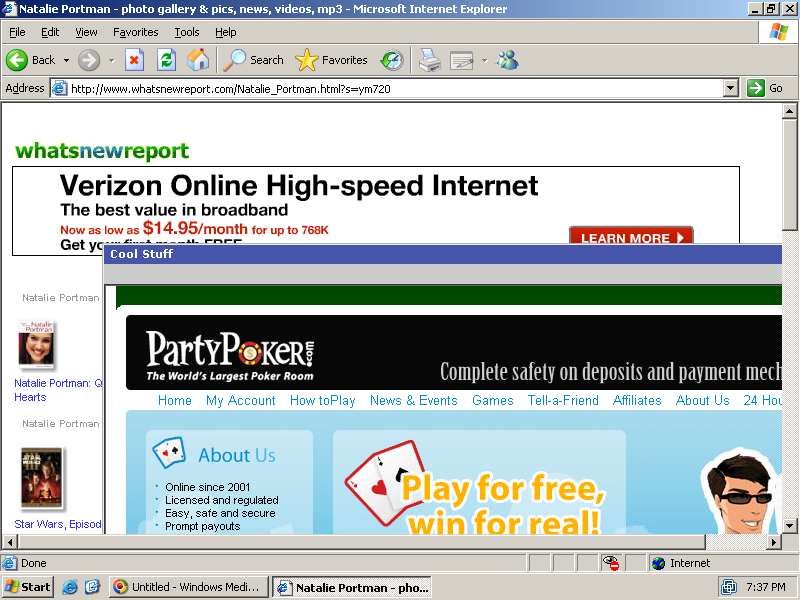The image size is (800, 600).
Task: Click the system tray network icon
Action: pos(728,587)
